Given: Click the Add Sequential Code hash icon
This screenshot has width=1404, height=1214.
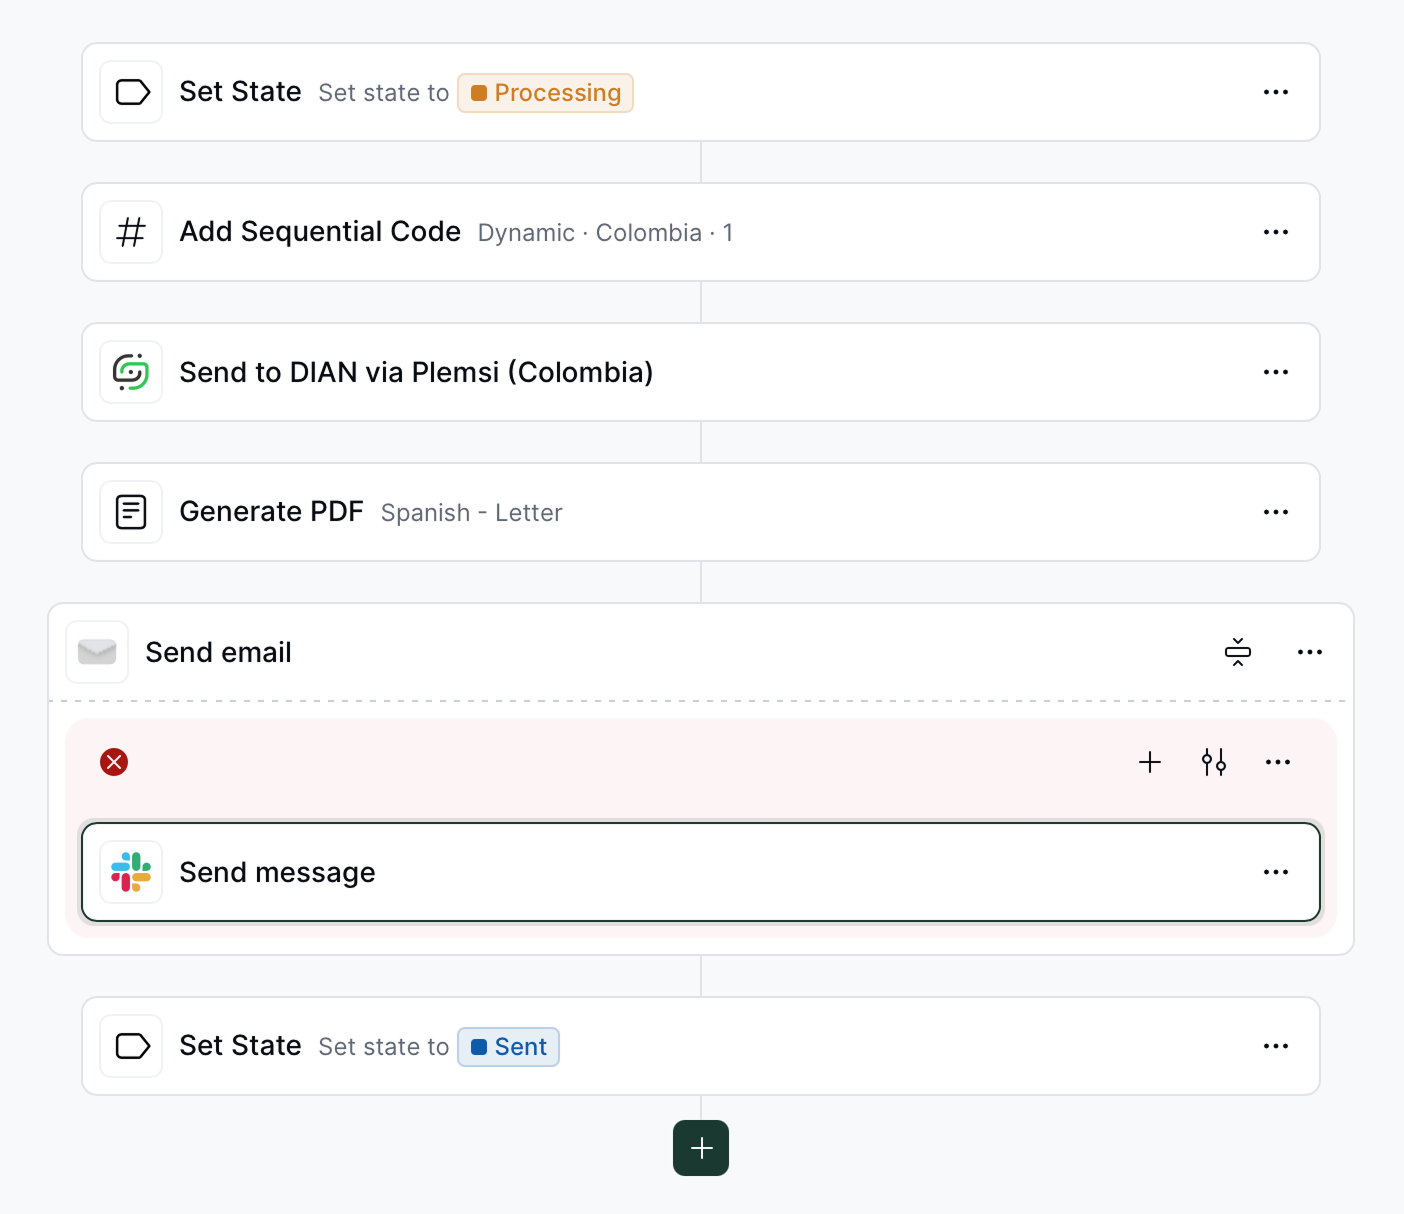Looking at the screenshot, I should (x=132, y=232).
